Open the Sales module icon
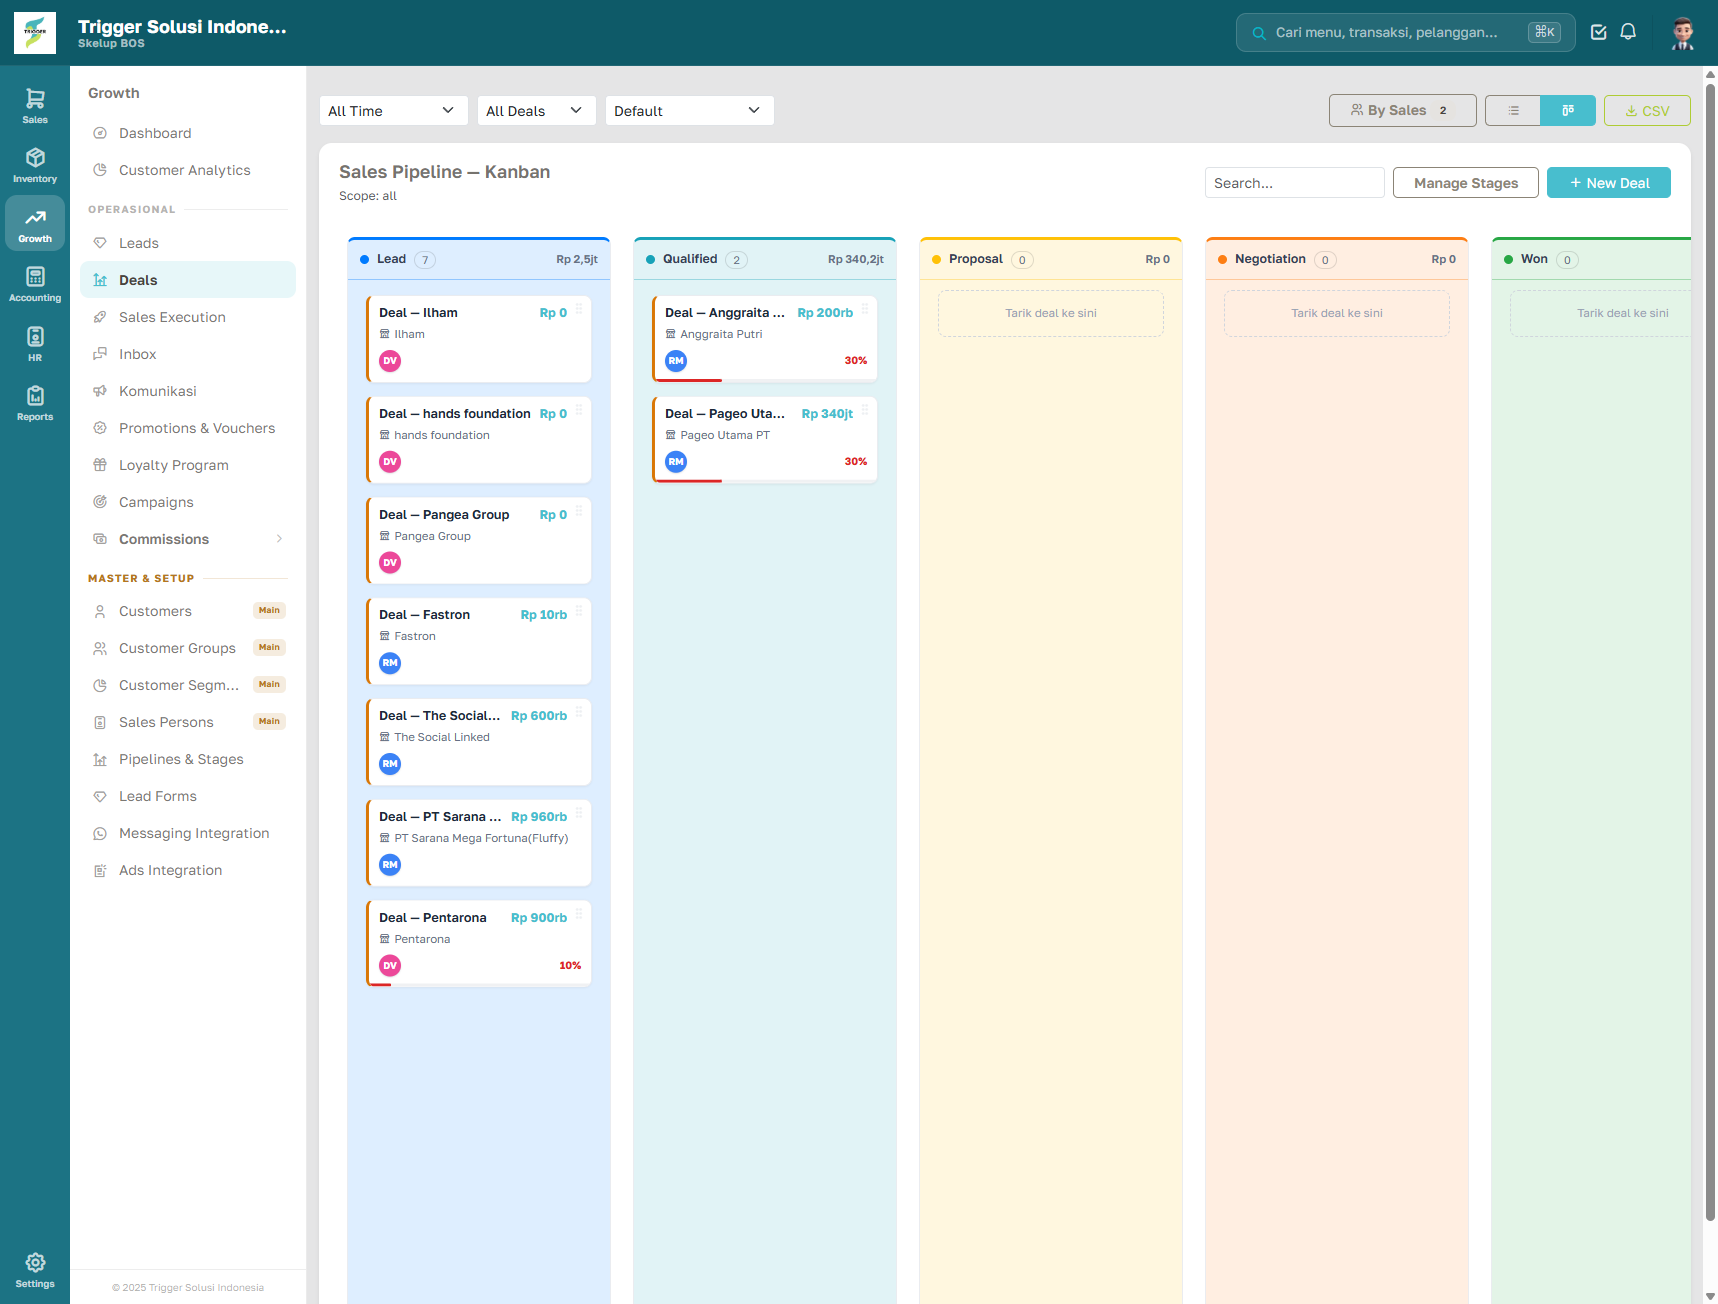This screenshot has width=1718, height=1304. [35, 105]
